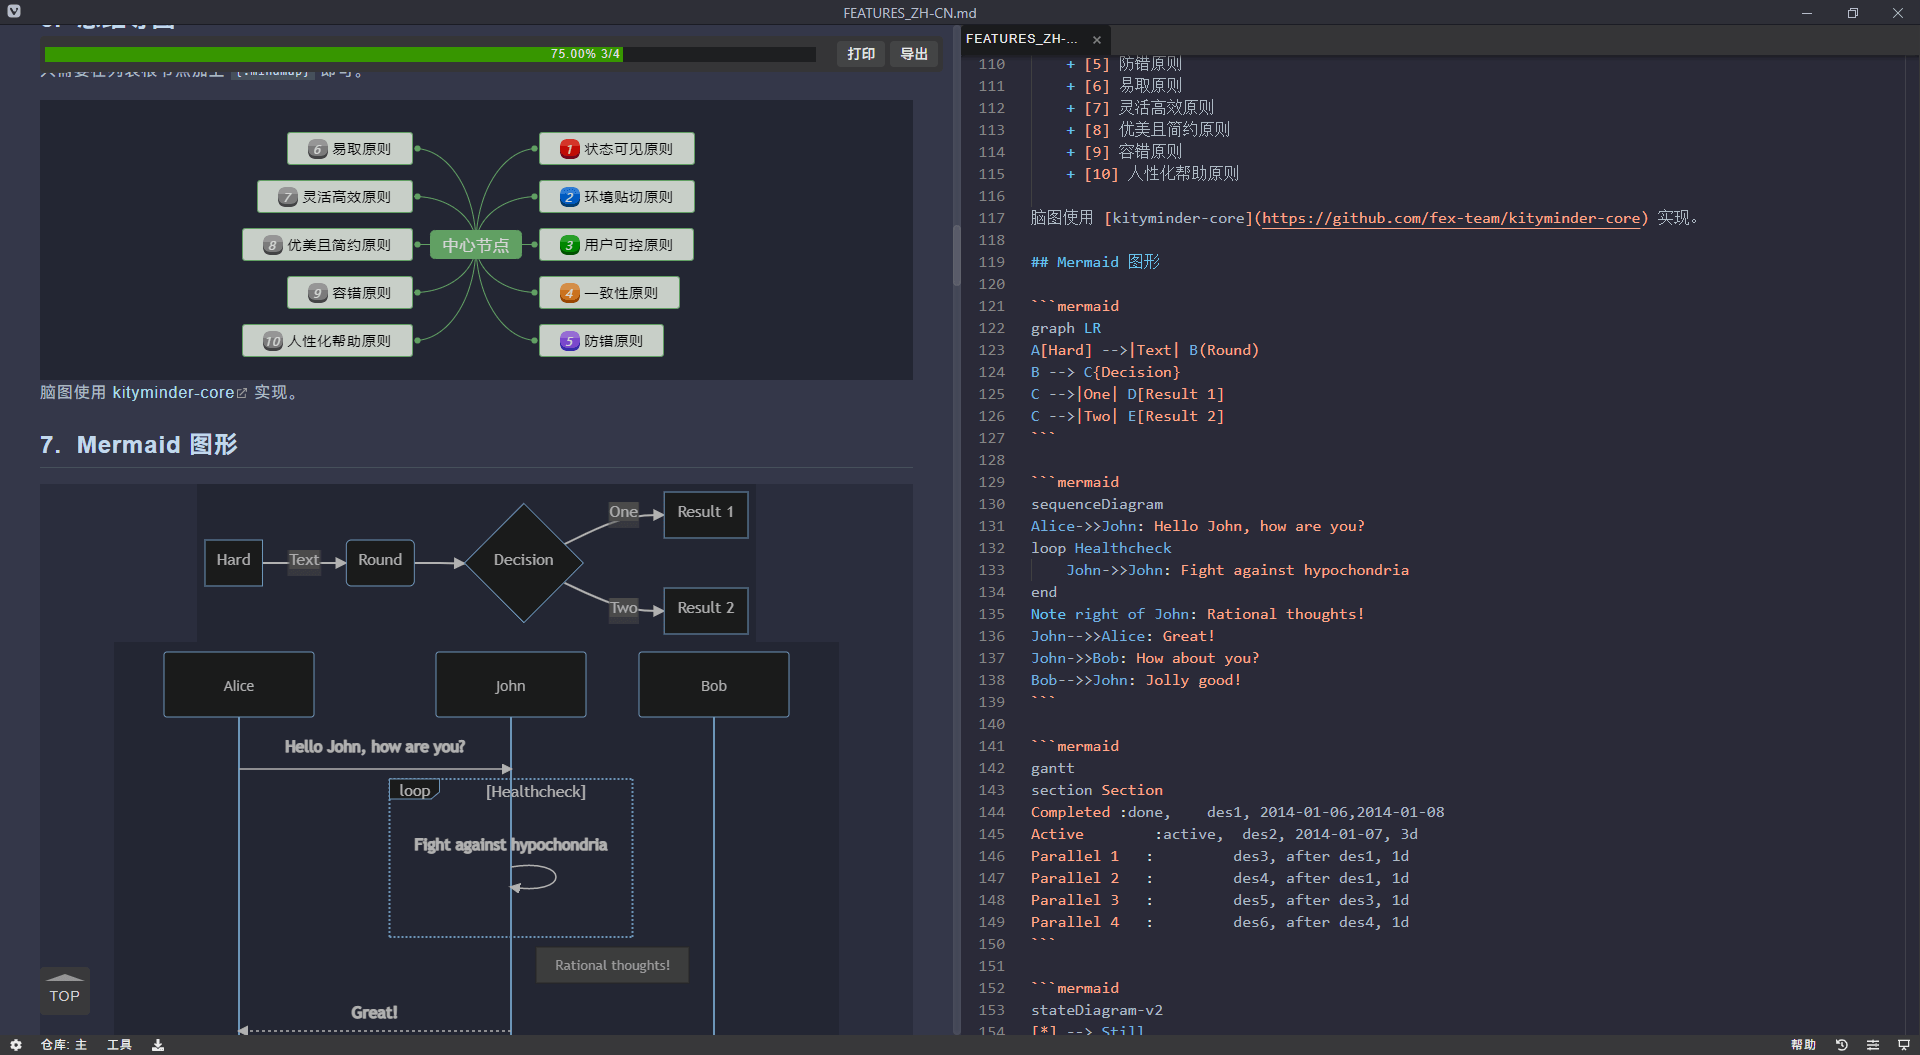Click the 75% todo progress bar

point(430,54)
